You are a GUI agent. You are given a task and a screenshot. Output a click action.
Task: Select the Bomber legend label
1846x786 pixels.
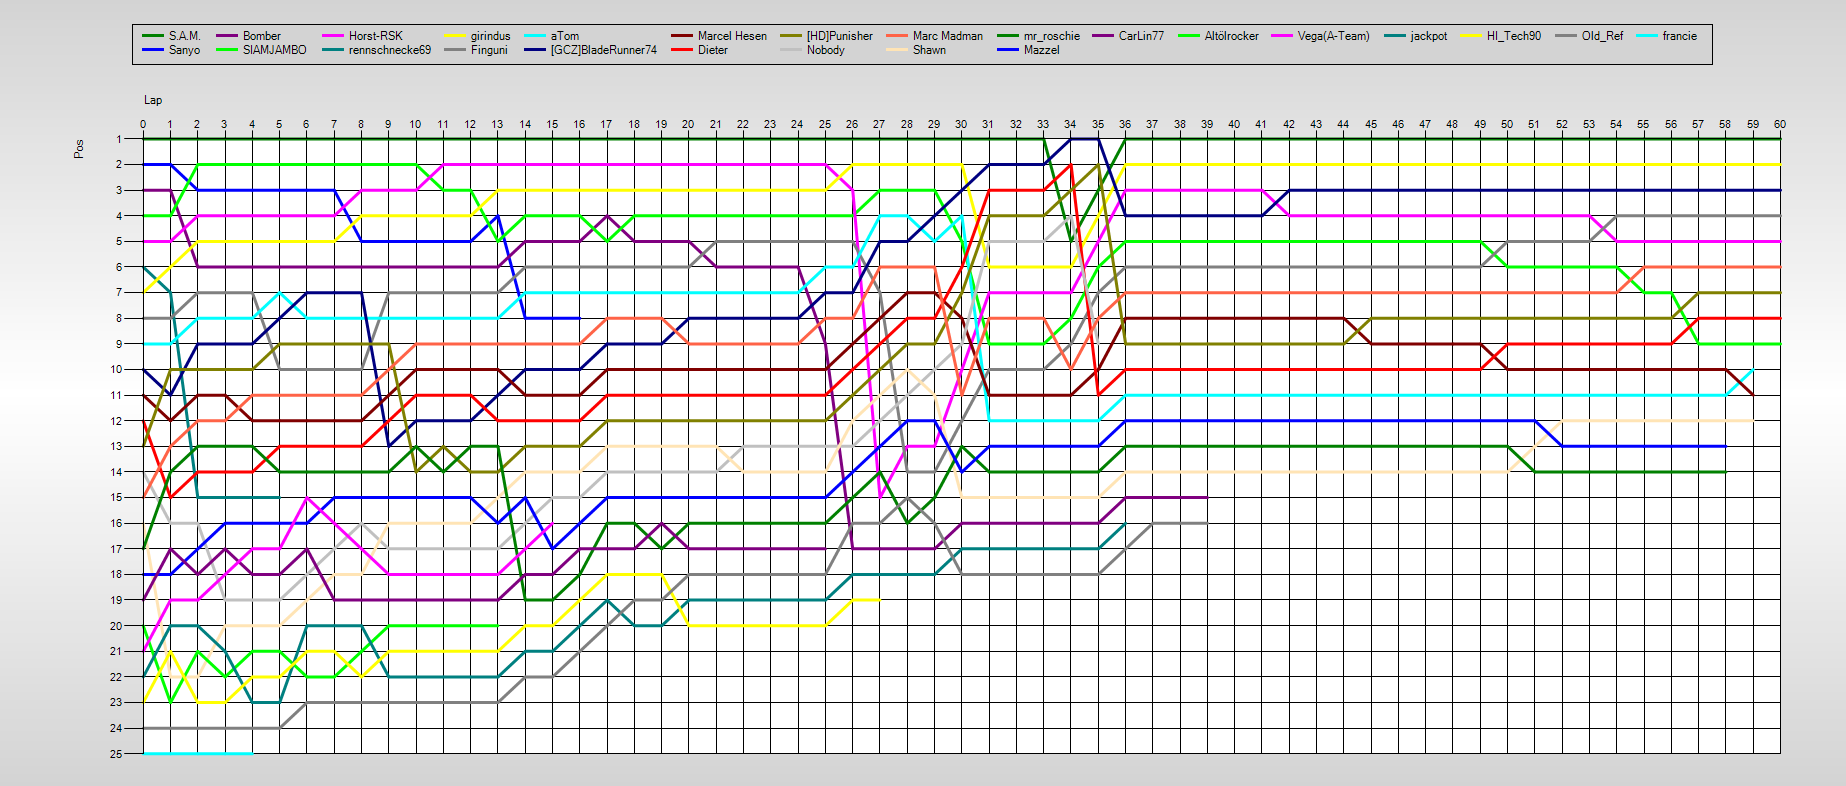pyautogui.click(x=261, y=36)
